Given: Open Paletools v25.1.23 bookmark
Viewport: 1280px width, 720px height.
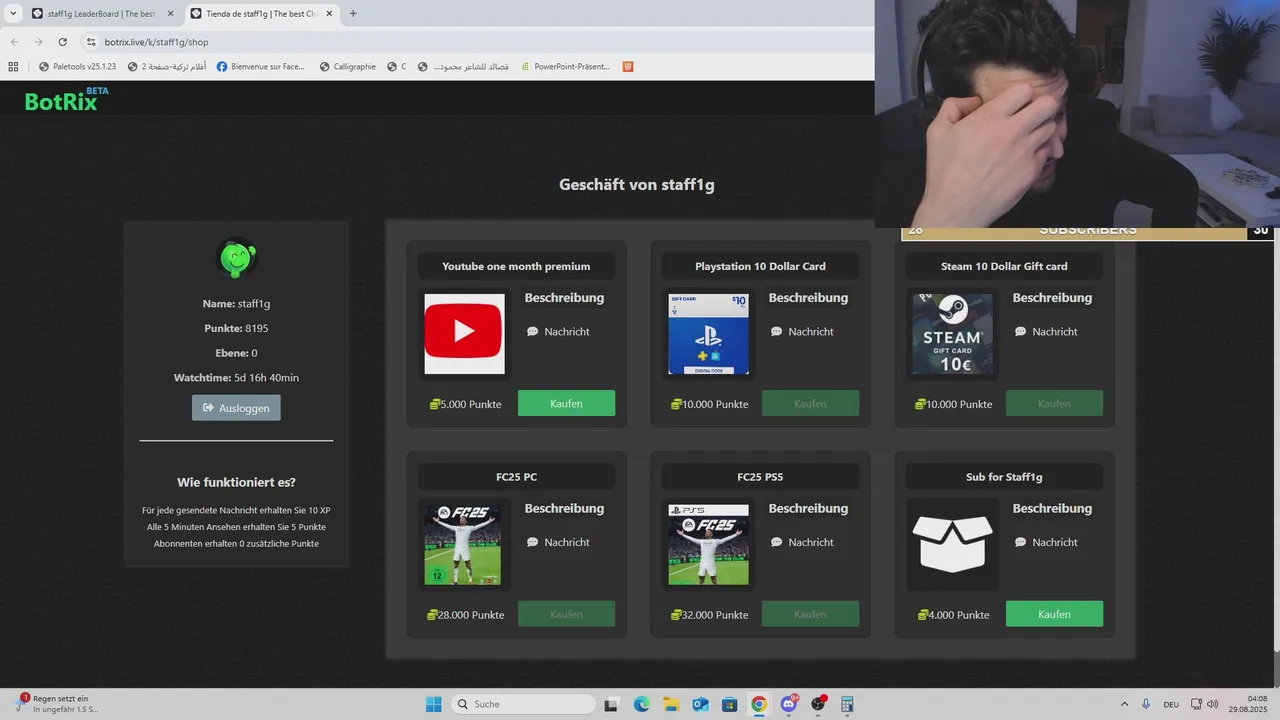Looking at the screenshot, I should click(x=77, y=67).
